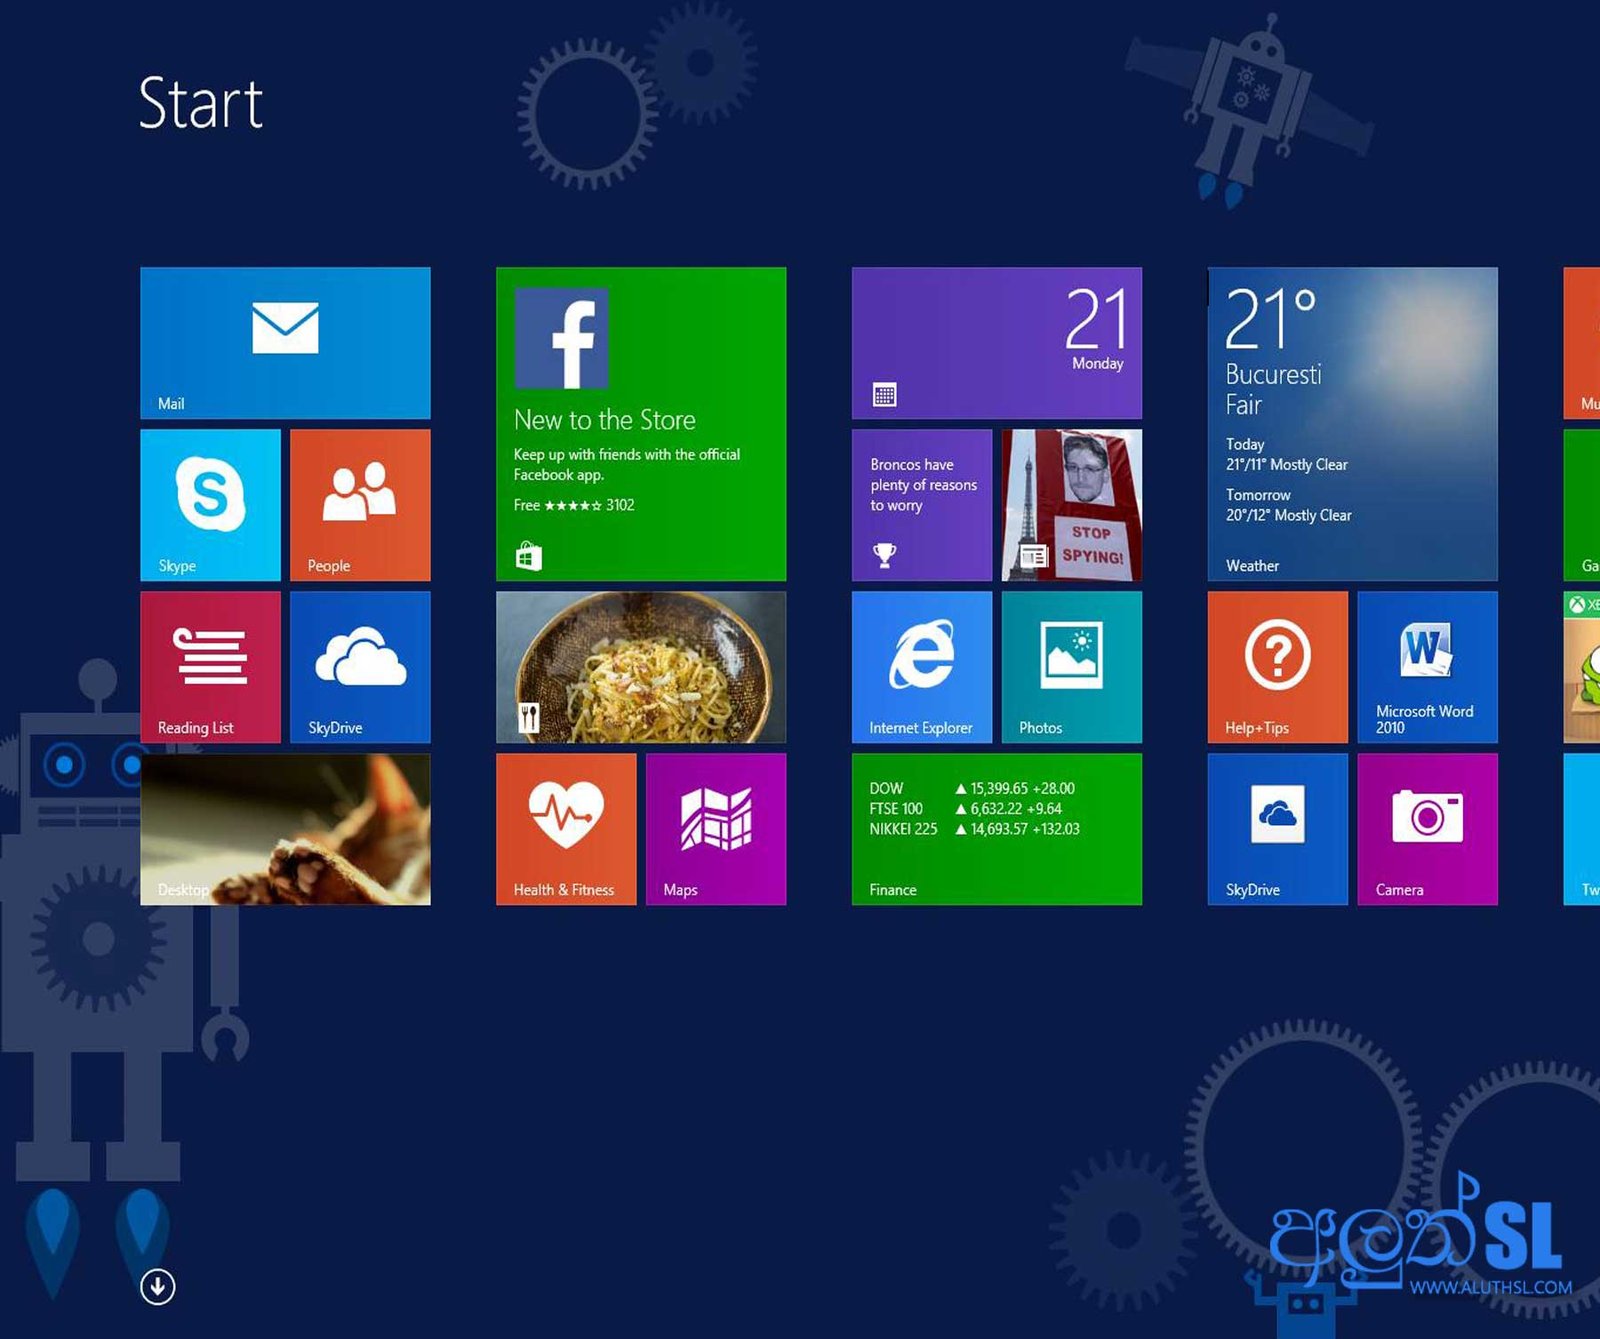Image resolution: width=1600 pixels, height=1339 pixels.
Task: Launch Internet Explorer tile
Action: tap(922, 667)
